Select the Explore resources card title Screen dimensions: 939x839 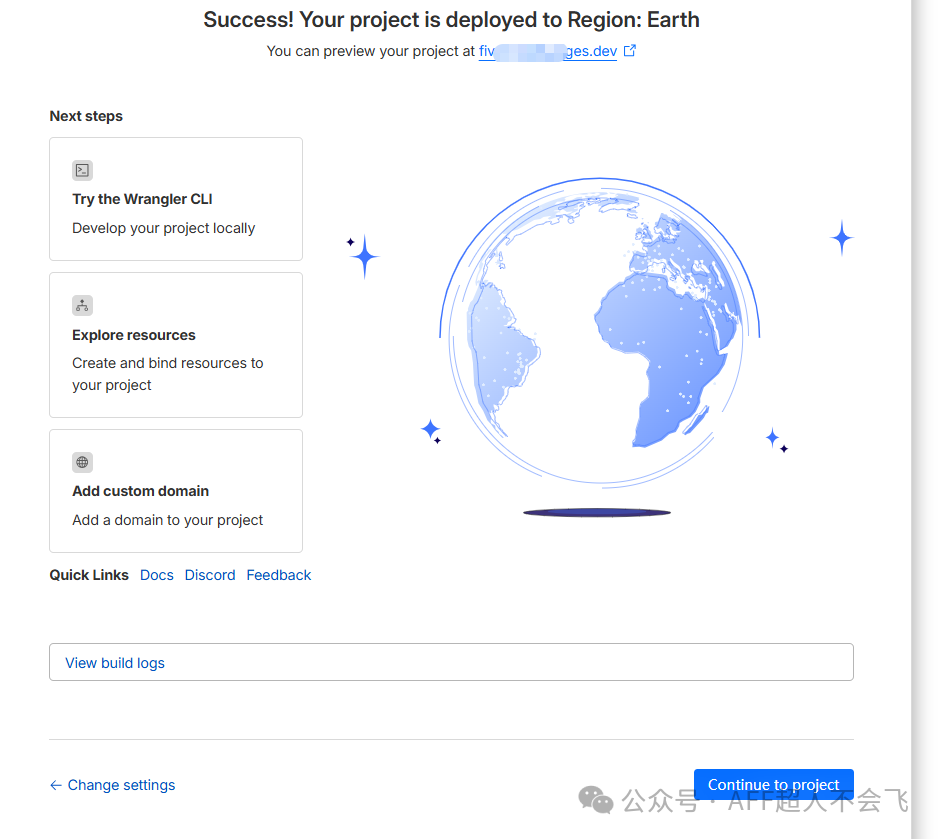(134, 335)
